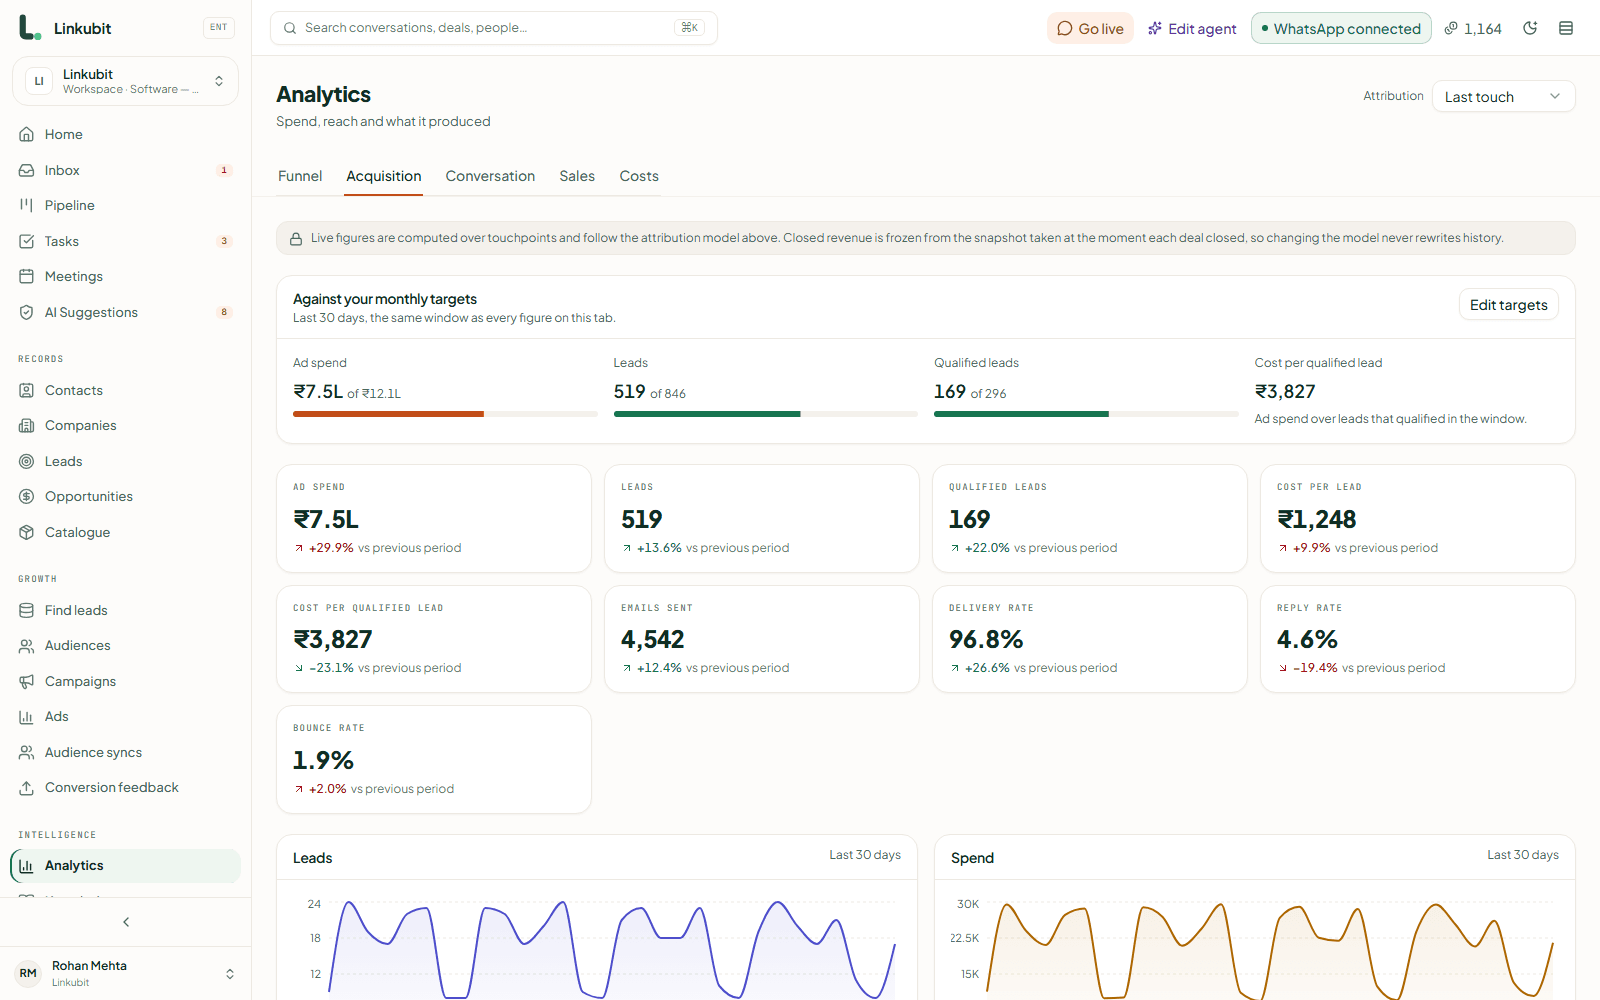
Task: Click the Ad spend progress bar
Action: click(x=445, y=414)
